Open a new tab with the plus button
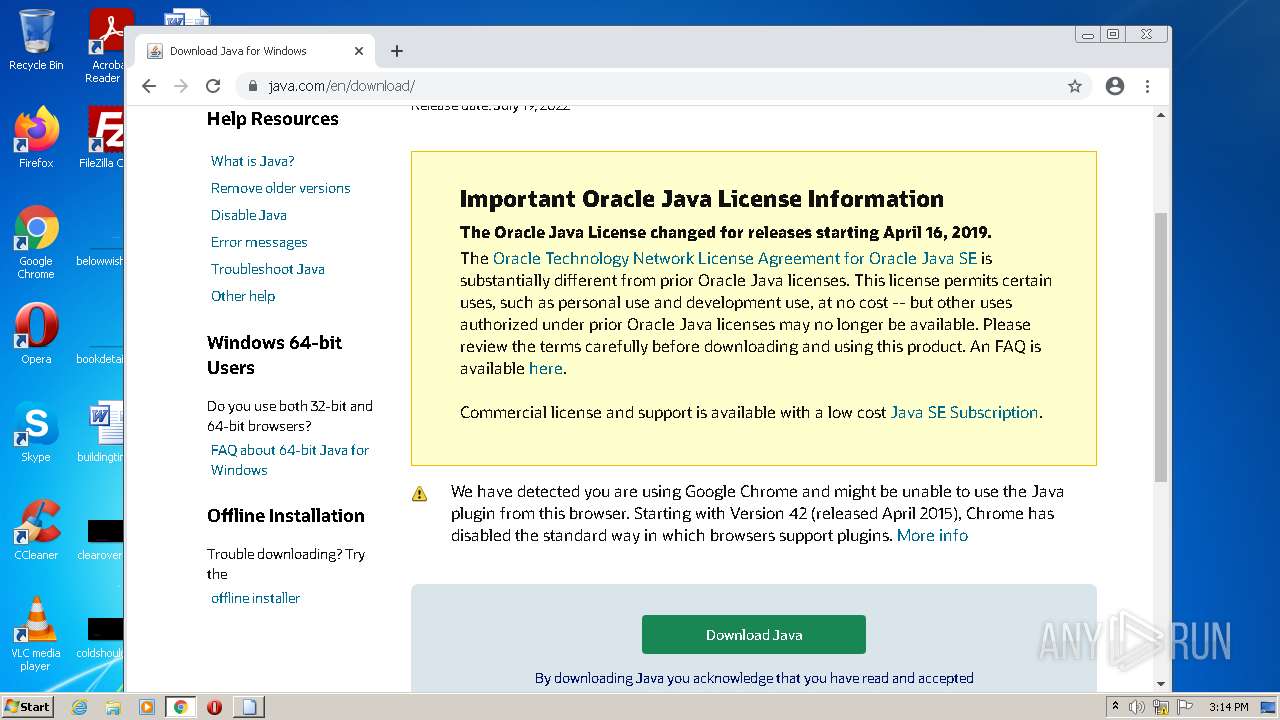The height and width of the screenshot is (720, 1280). 397,51
